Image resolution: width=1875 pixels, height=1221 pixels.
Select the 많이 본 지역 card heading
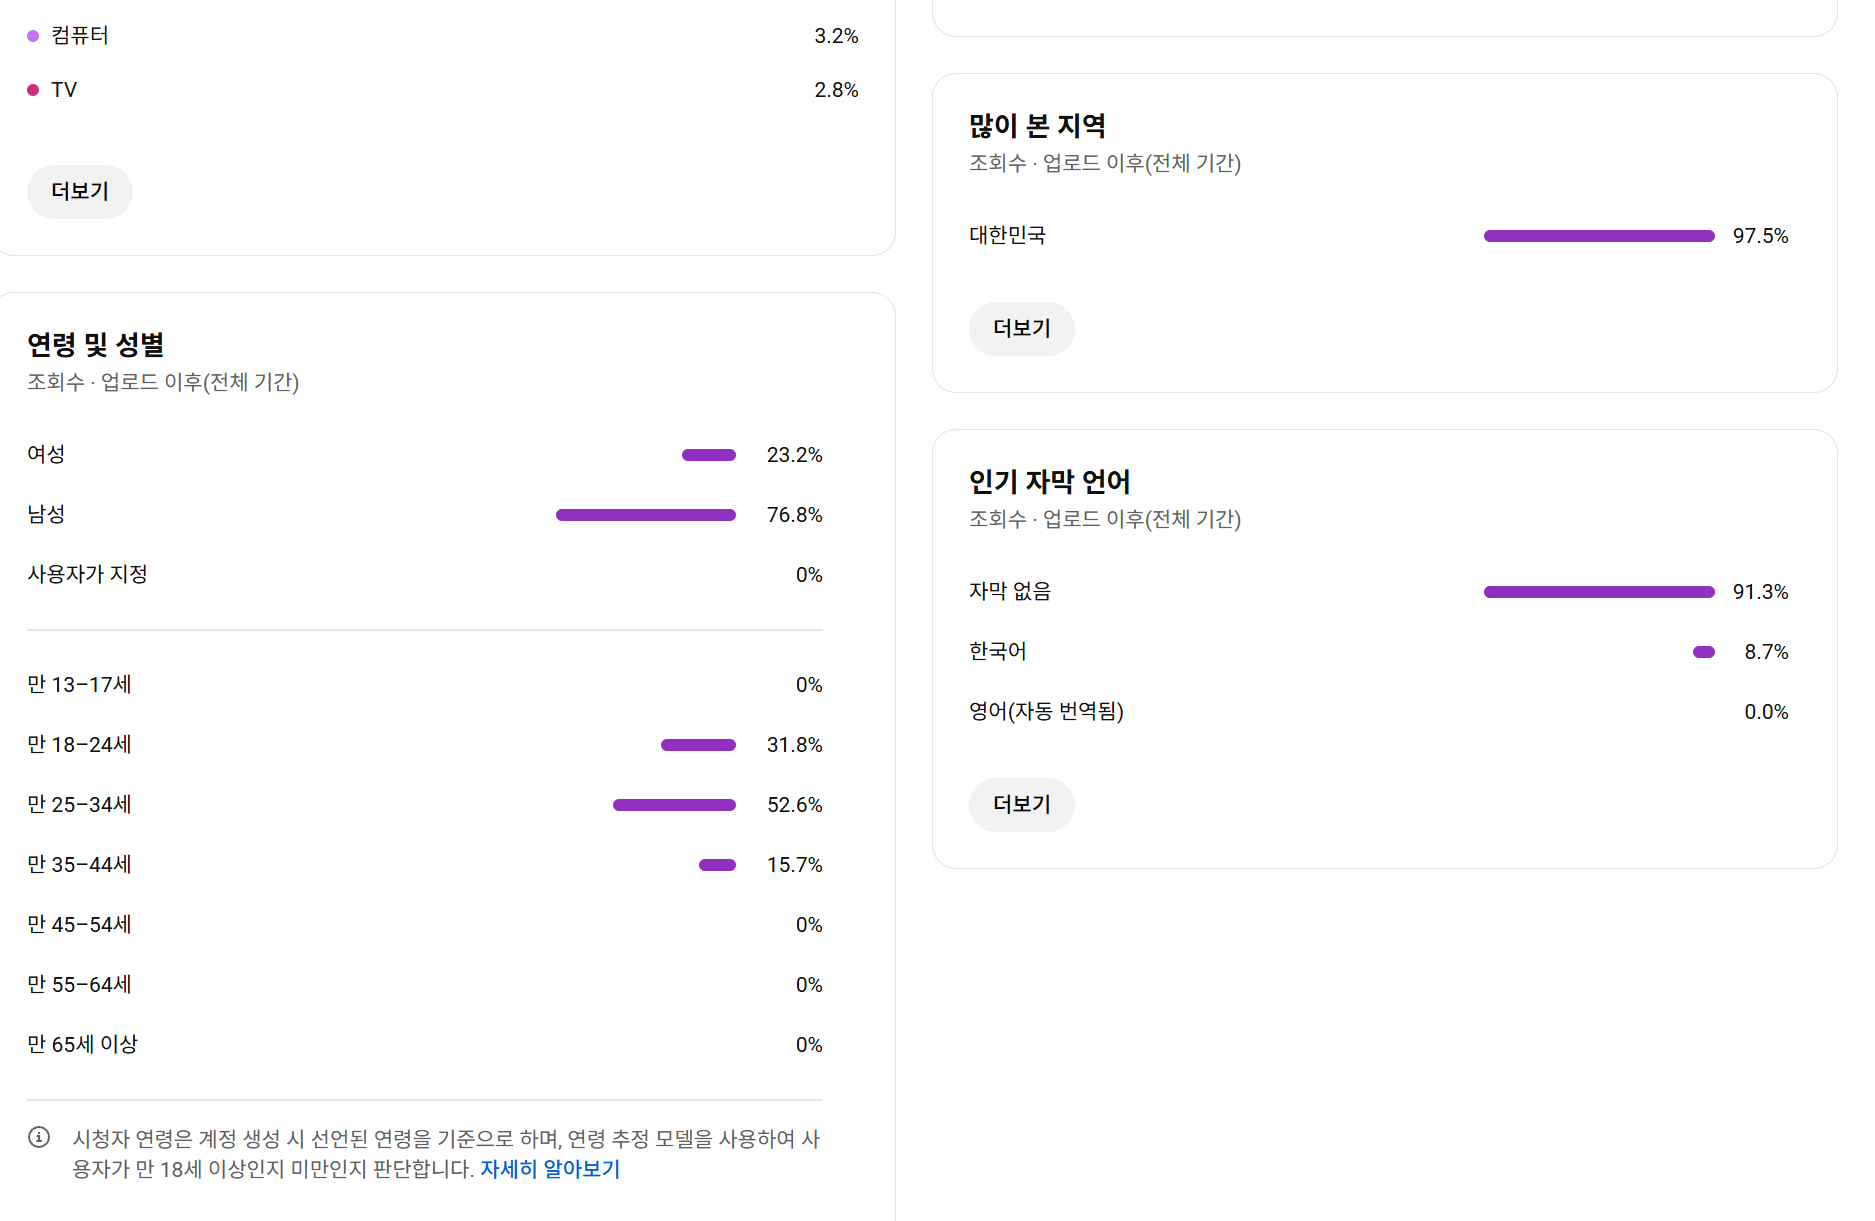pyautogui.click(x=1037, y=126)
